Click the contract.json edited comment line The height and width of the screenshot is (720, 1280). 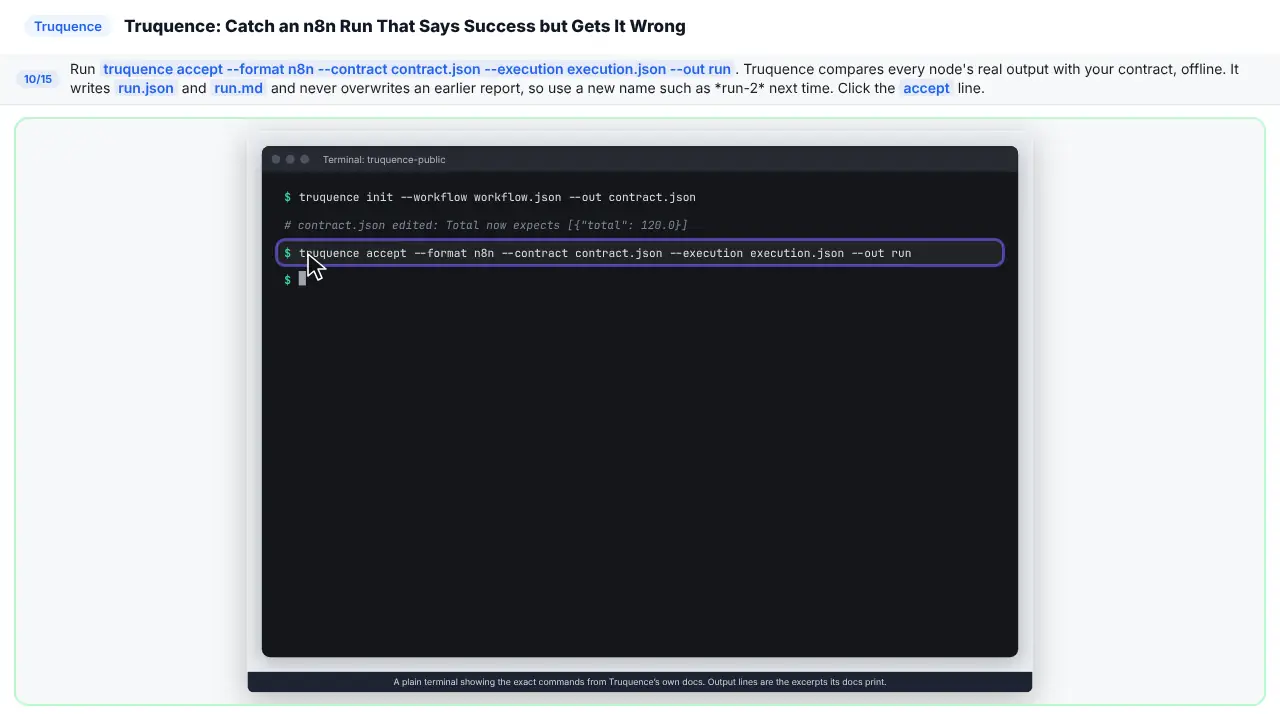tap(486, 225)
